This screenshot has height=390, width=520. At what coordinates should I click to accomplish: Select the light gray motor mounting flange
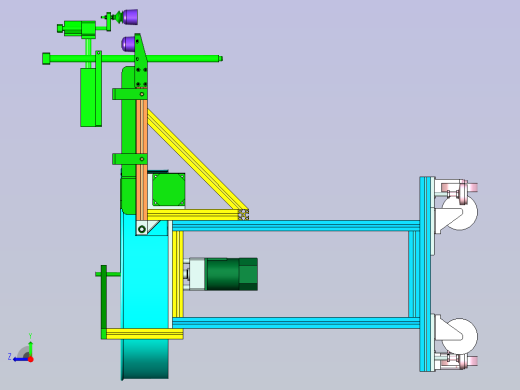pyautogui.click(x=196, y=274)
